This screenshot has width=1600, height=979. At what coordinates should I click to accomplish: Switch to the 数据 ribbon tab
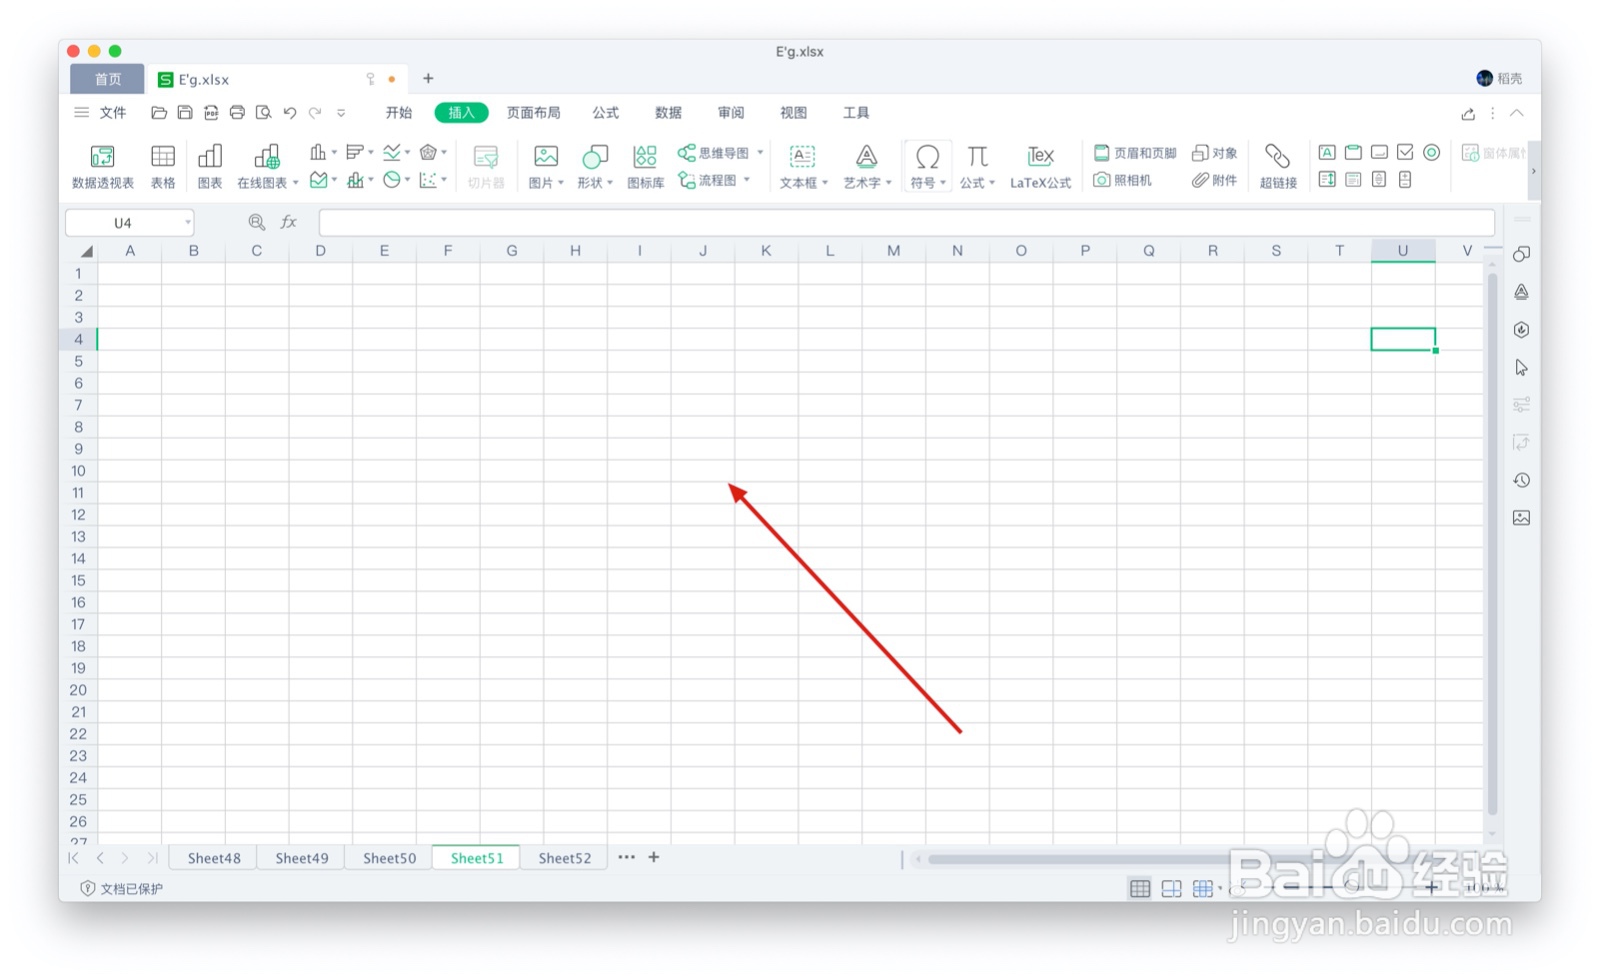pyautogui.click(x=668, y=113)
